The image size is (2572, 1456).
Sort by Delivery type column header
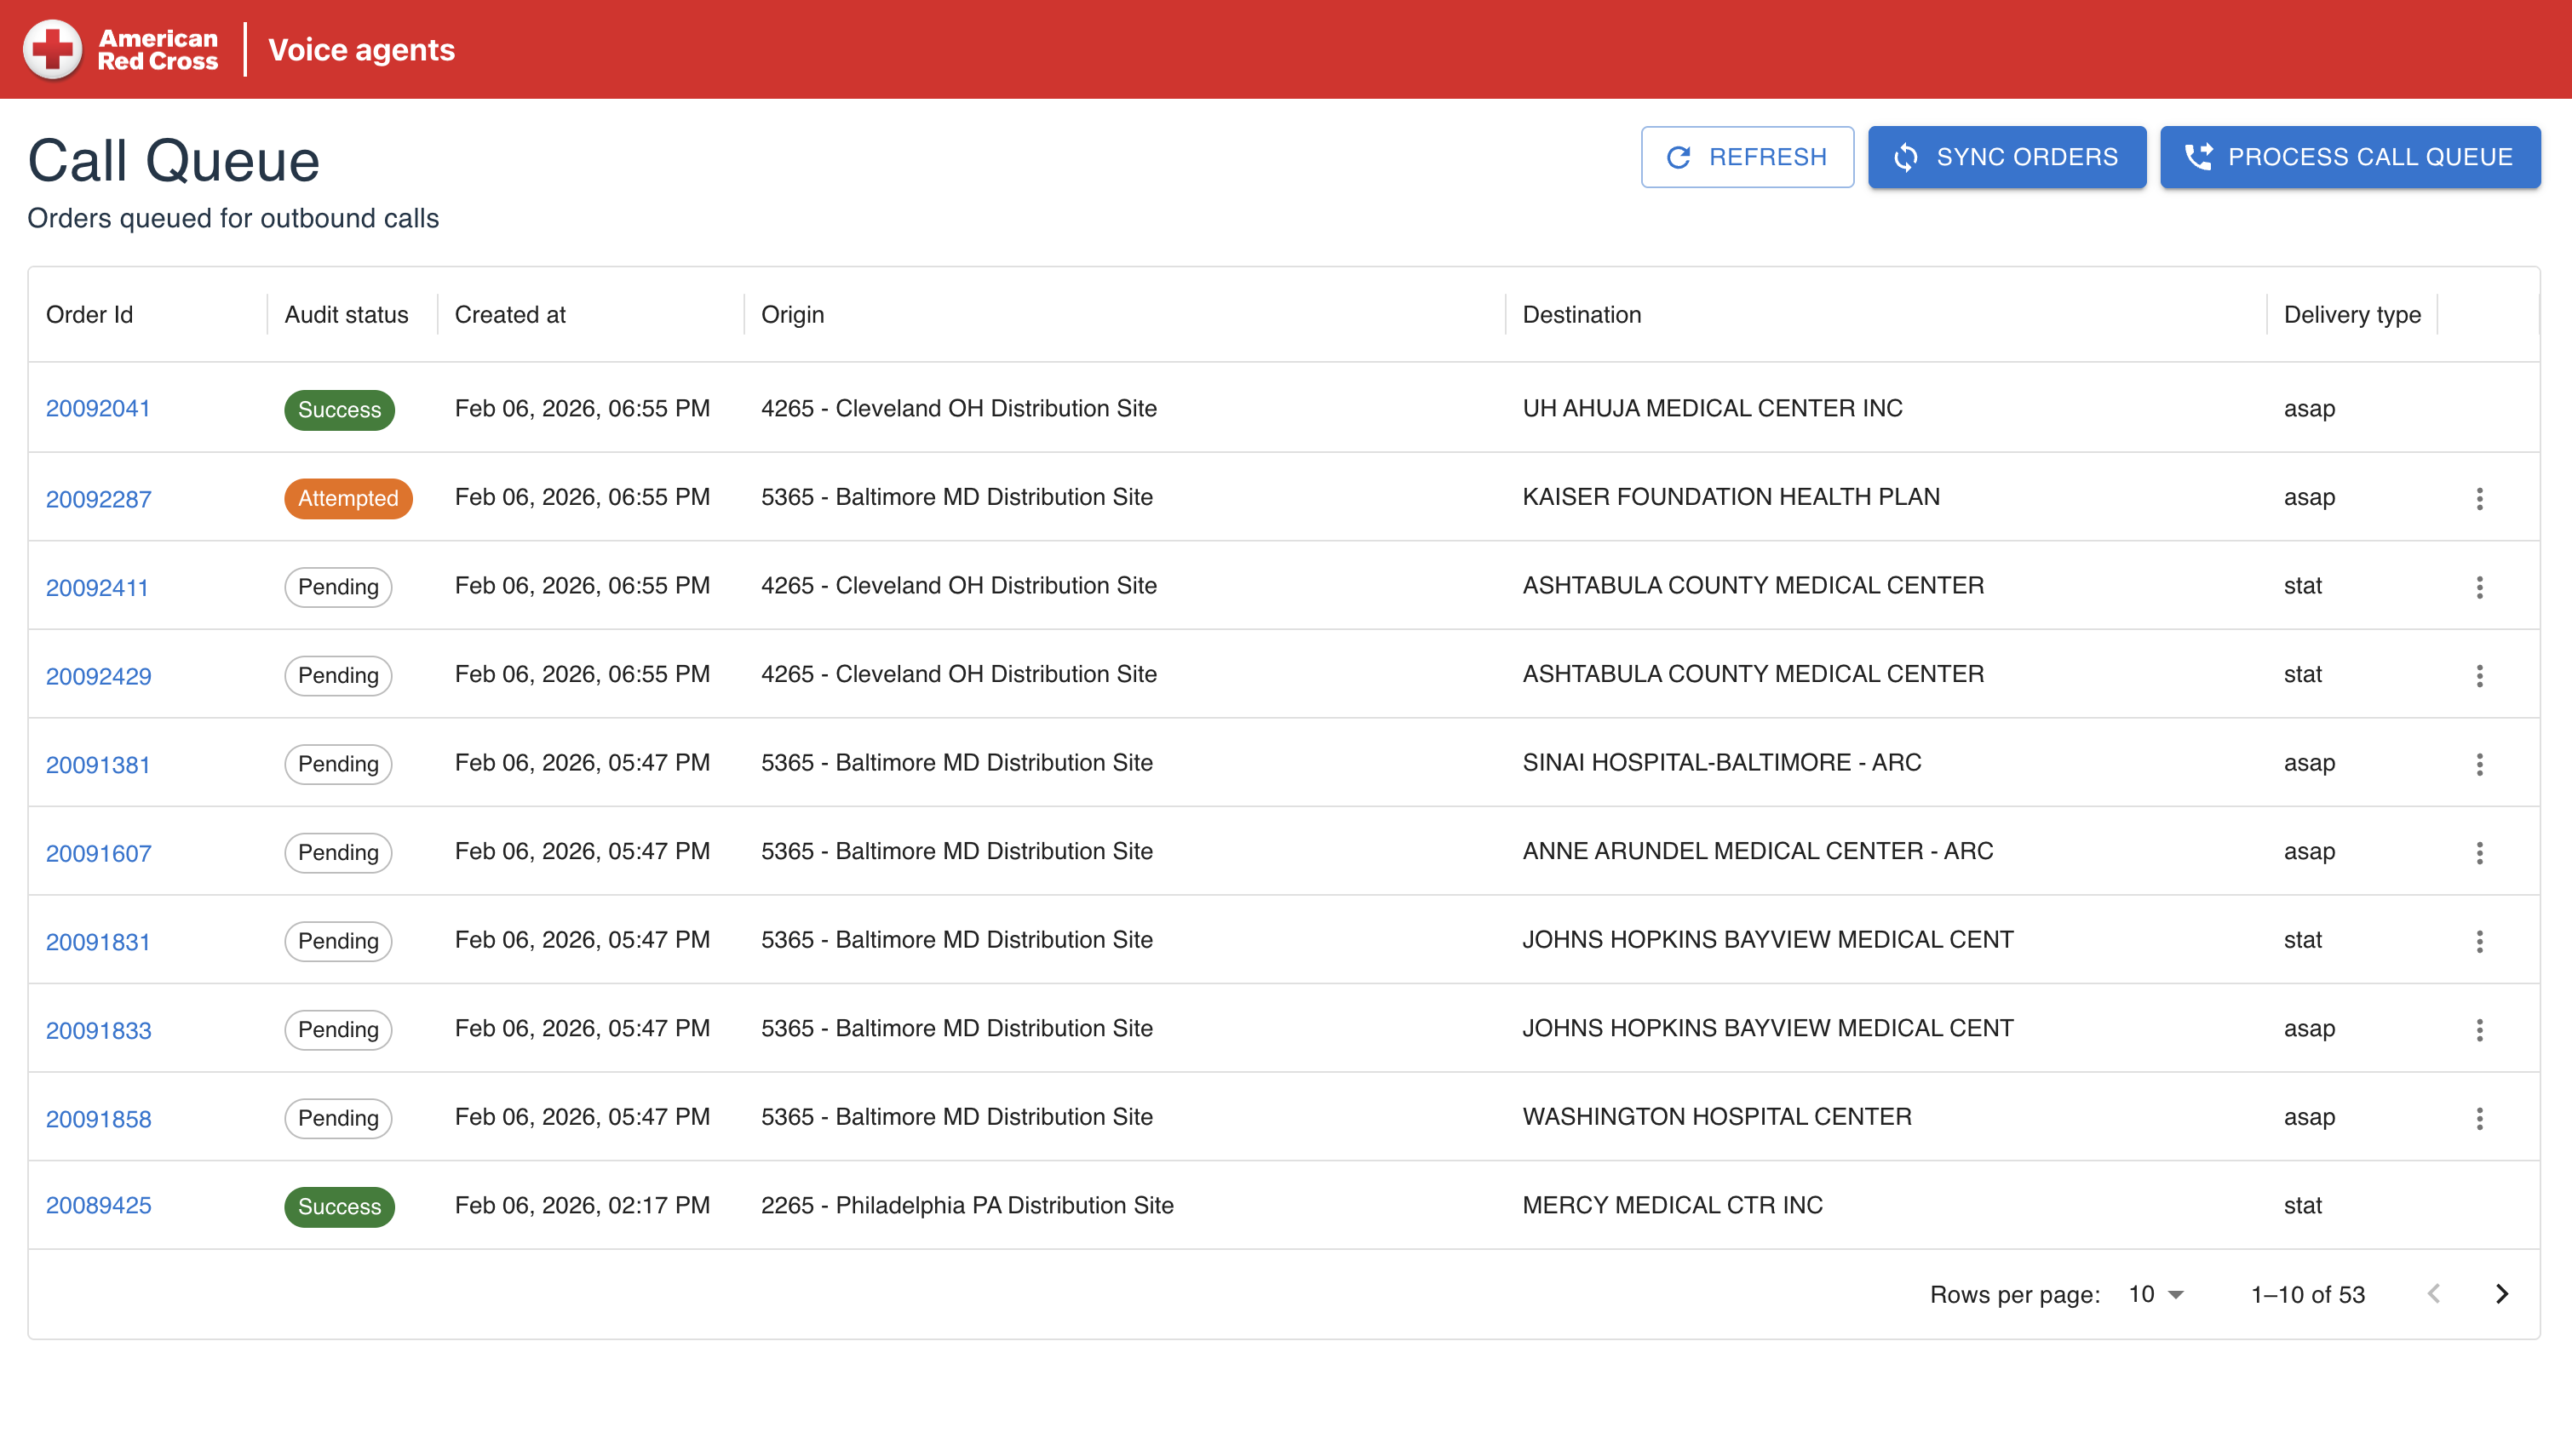[2351, 314]
